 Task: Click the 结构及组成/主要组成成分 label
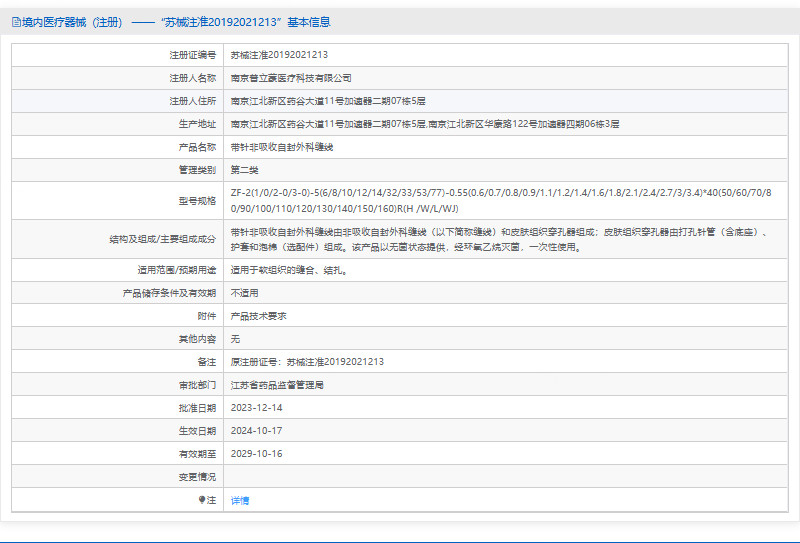point(162,239)
